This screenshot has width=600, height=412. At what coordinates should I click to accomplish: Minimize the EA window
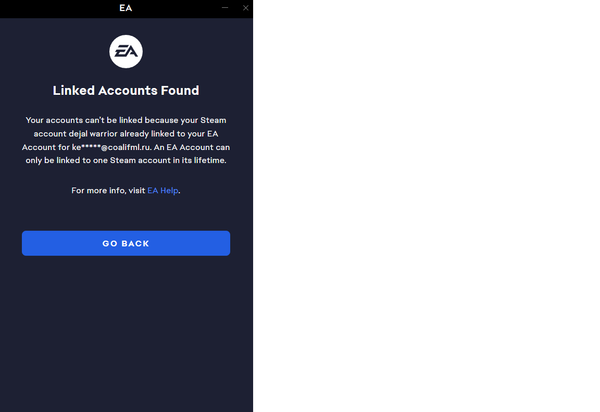(x=225, y=8)
